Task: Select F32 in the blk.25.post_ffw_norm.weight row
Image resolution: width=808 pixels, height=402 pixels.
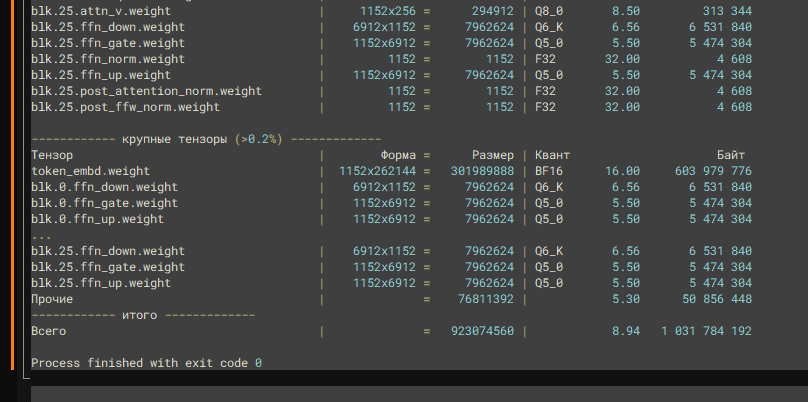Action: point(546,107)
